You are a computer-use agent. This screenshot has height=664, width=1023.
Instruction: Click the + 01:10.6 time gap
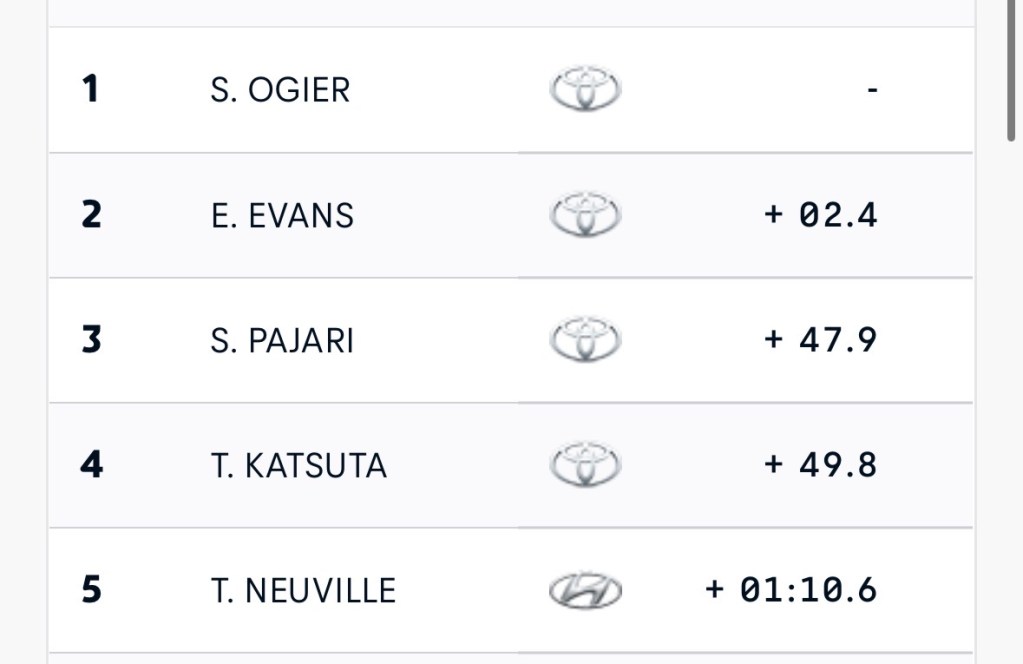(x=791, y=590)
